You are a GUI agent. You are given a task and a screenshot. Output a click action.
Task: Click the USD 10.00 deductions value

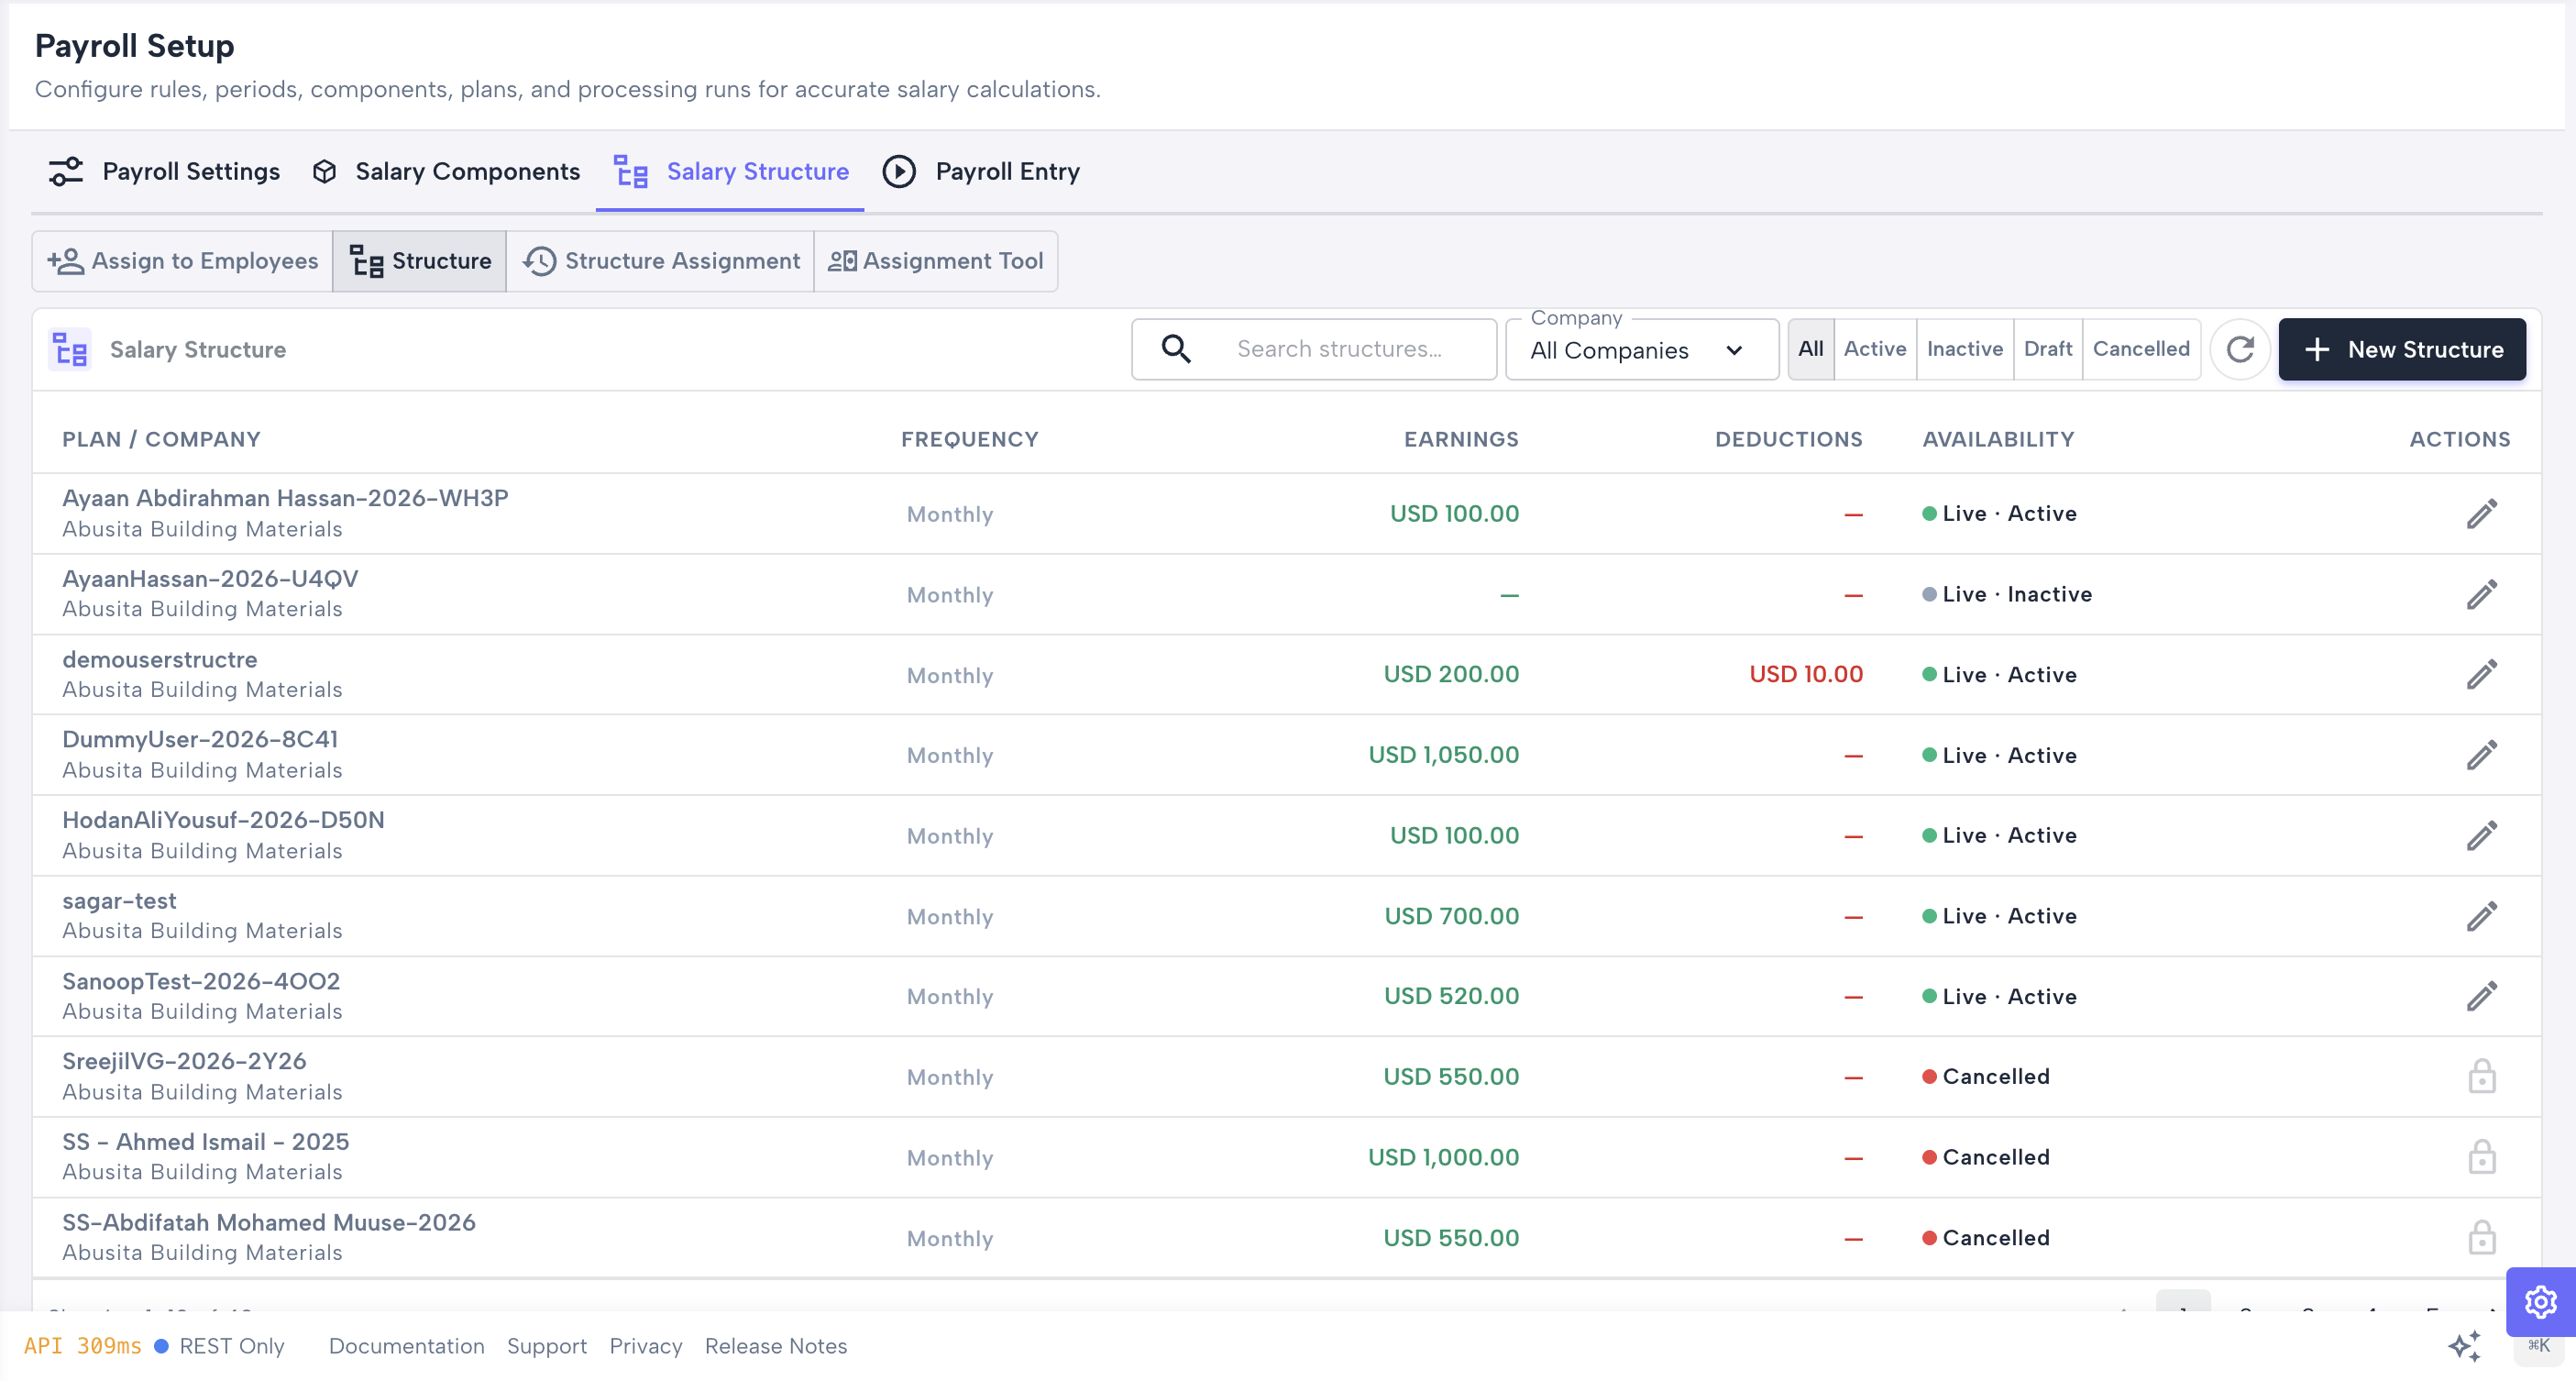tap(1805, 675)
